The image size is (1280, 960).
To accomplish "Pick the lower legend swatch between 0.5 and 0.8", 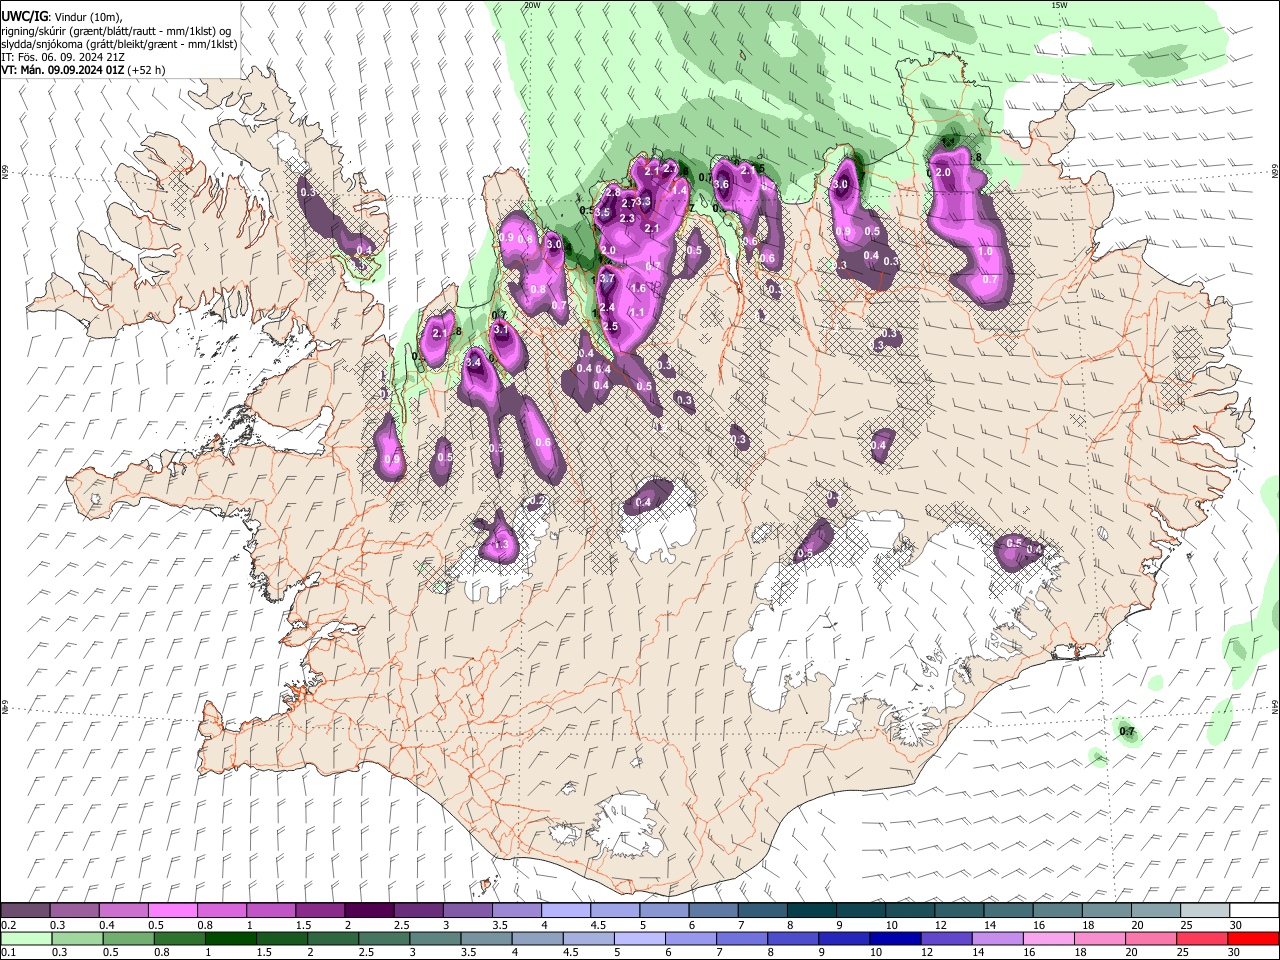I will pyautogui.click(x=128, y=938).
